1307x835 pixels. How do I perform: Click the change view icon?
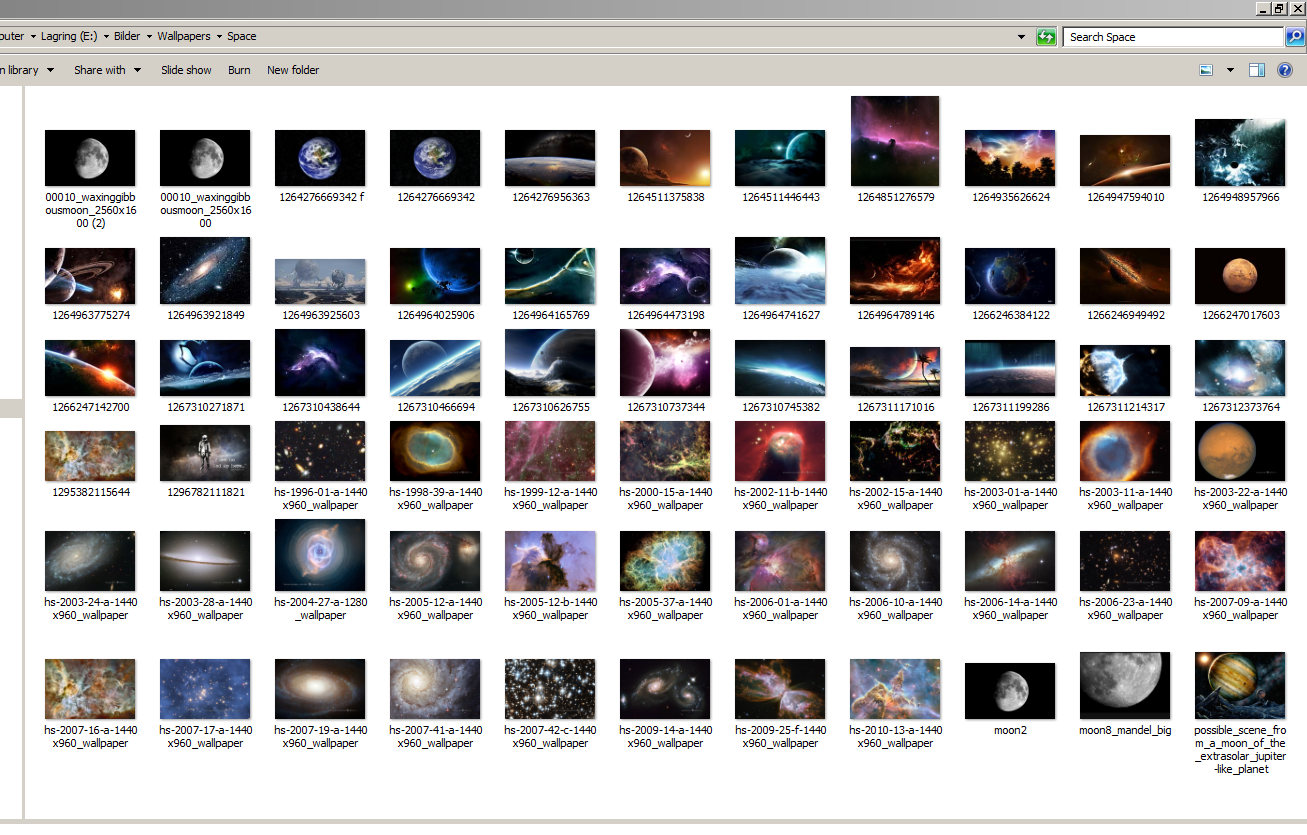(x=1206, y=70)
